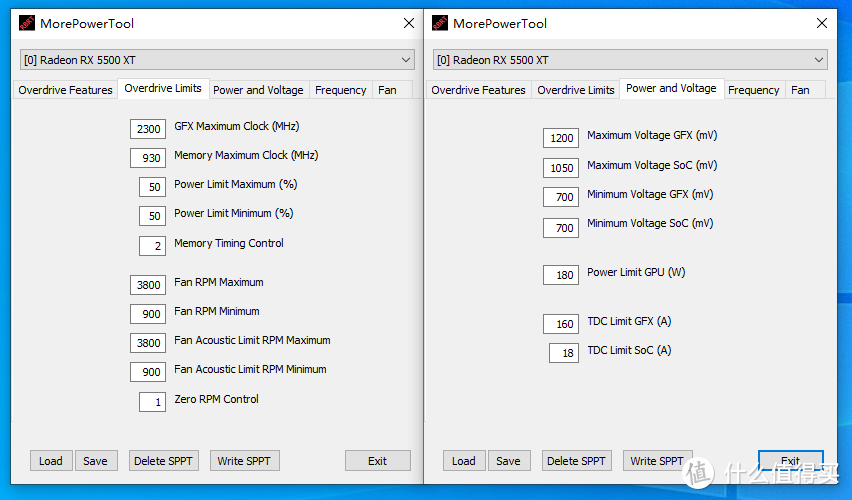Open Power and Voltage tab in left window

tap(258, 90)
